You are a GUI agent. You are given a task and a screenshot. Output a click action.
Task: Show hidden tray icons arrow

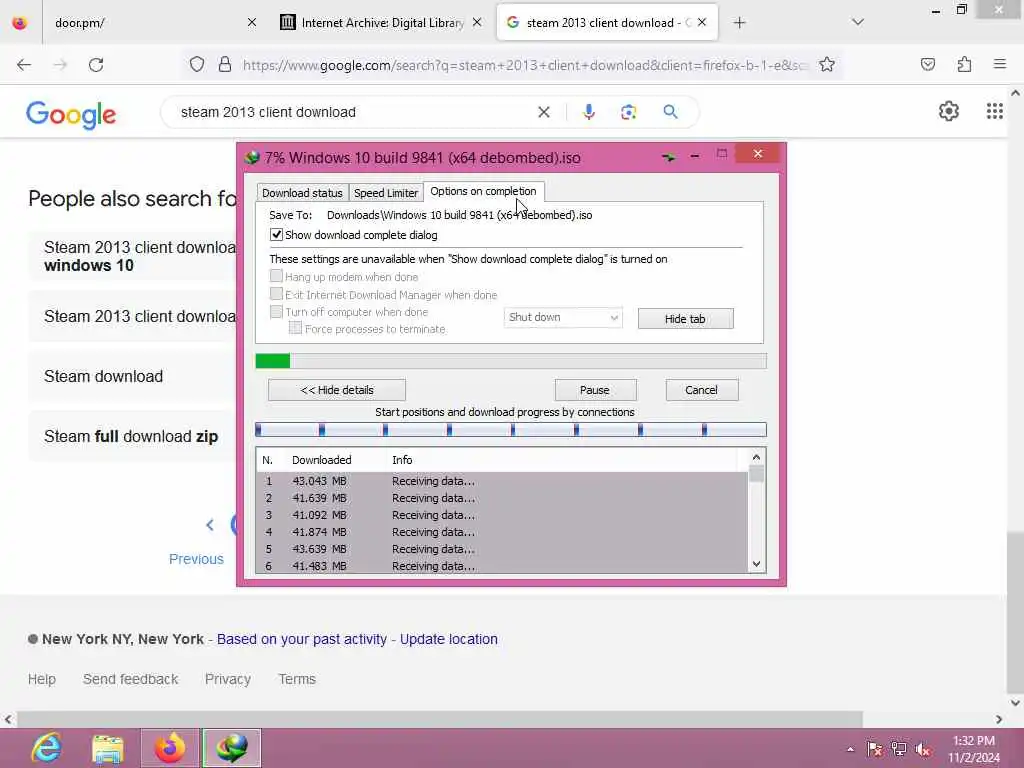(x=850, y=749)
